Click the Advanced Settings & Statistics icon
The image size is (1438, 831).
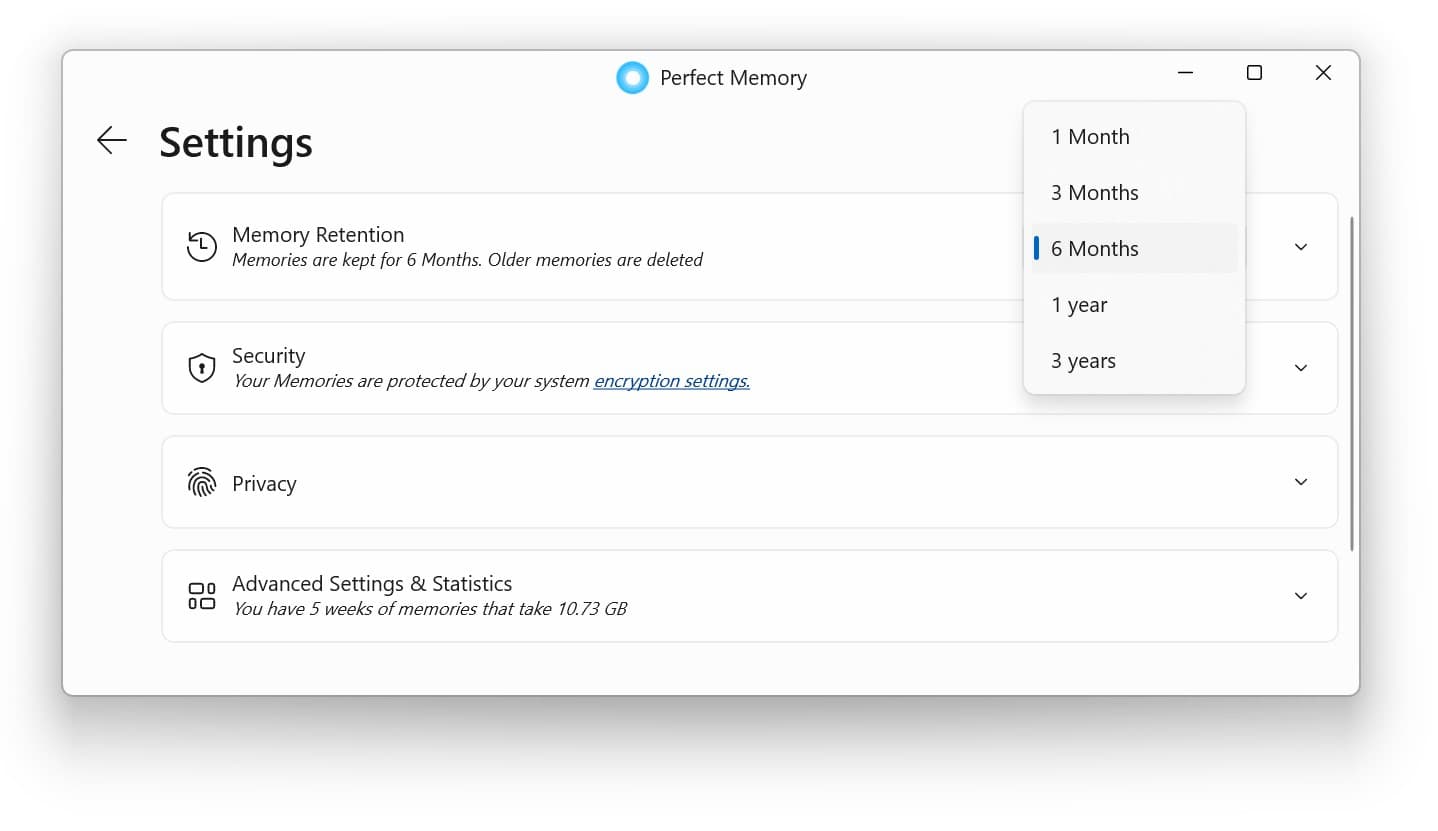[201, 595]
